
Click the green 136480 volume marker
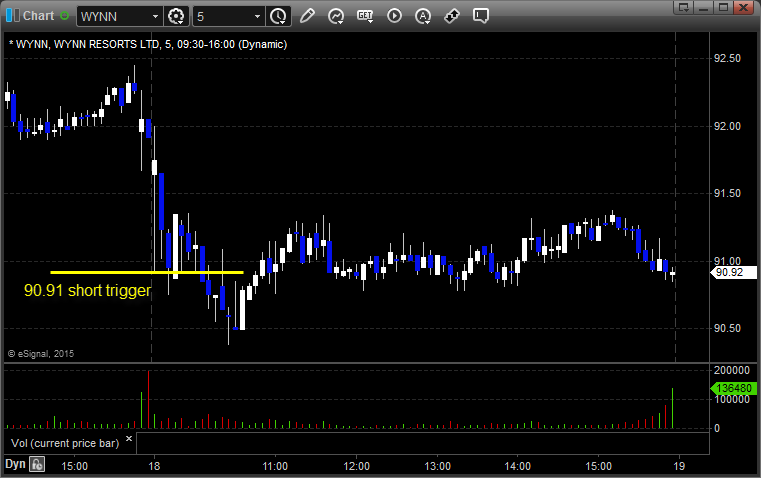tap(733, 388)
